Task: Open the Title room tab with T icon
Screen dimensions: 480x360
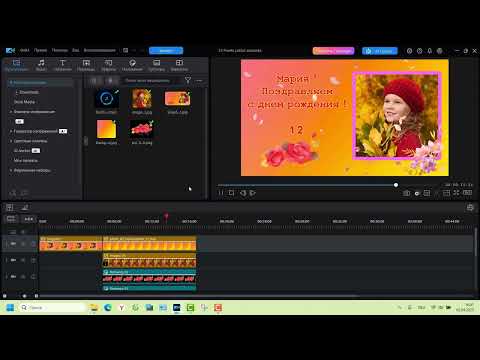Action: pos(63,65)
